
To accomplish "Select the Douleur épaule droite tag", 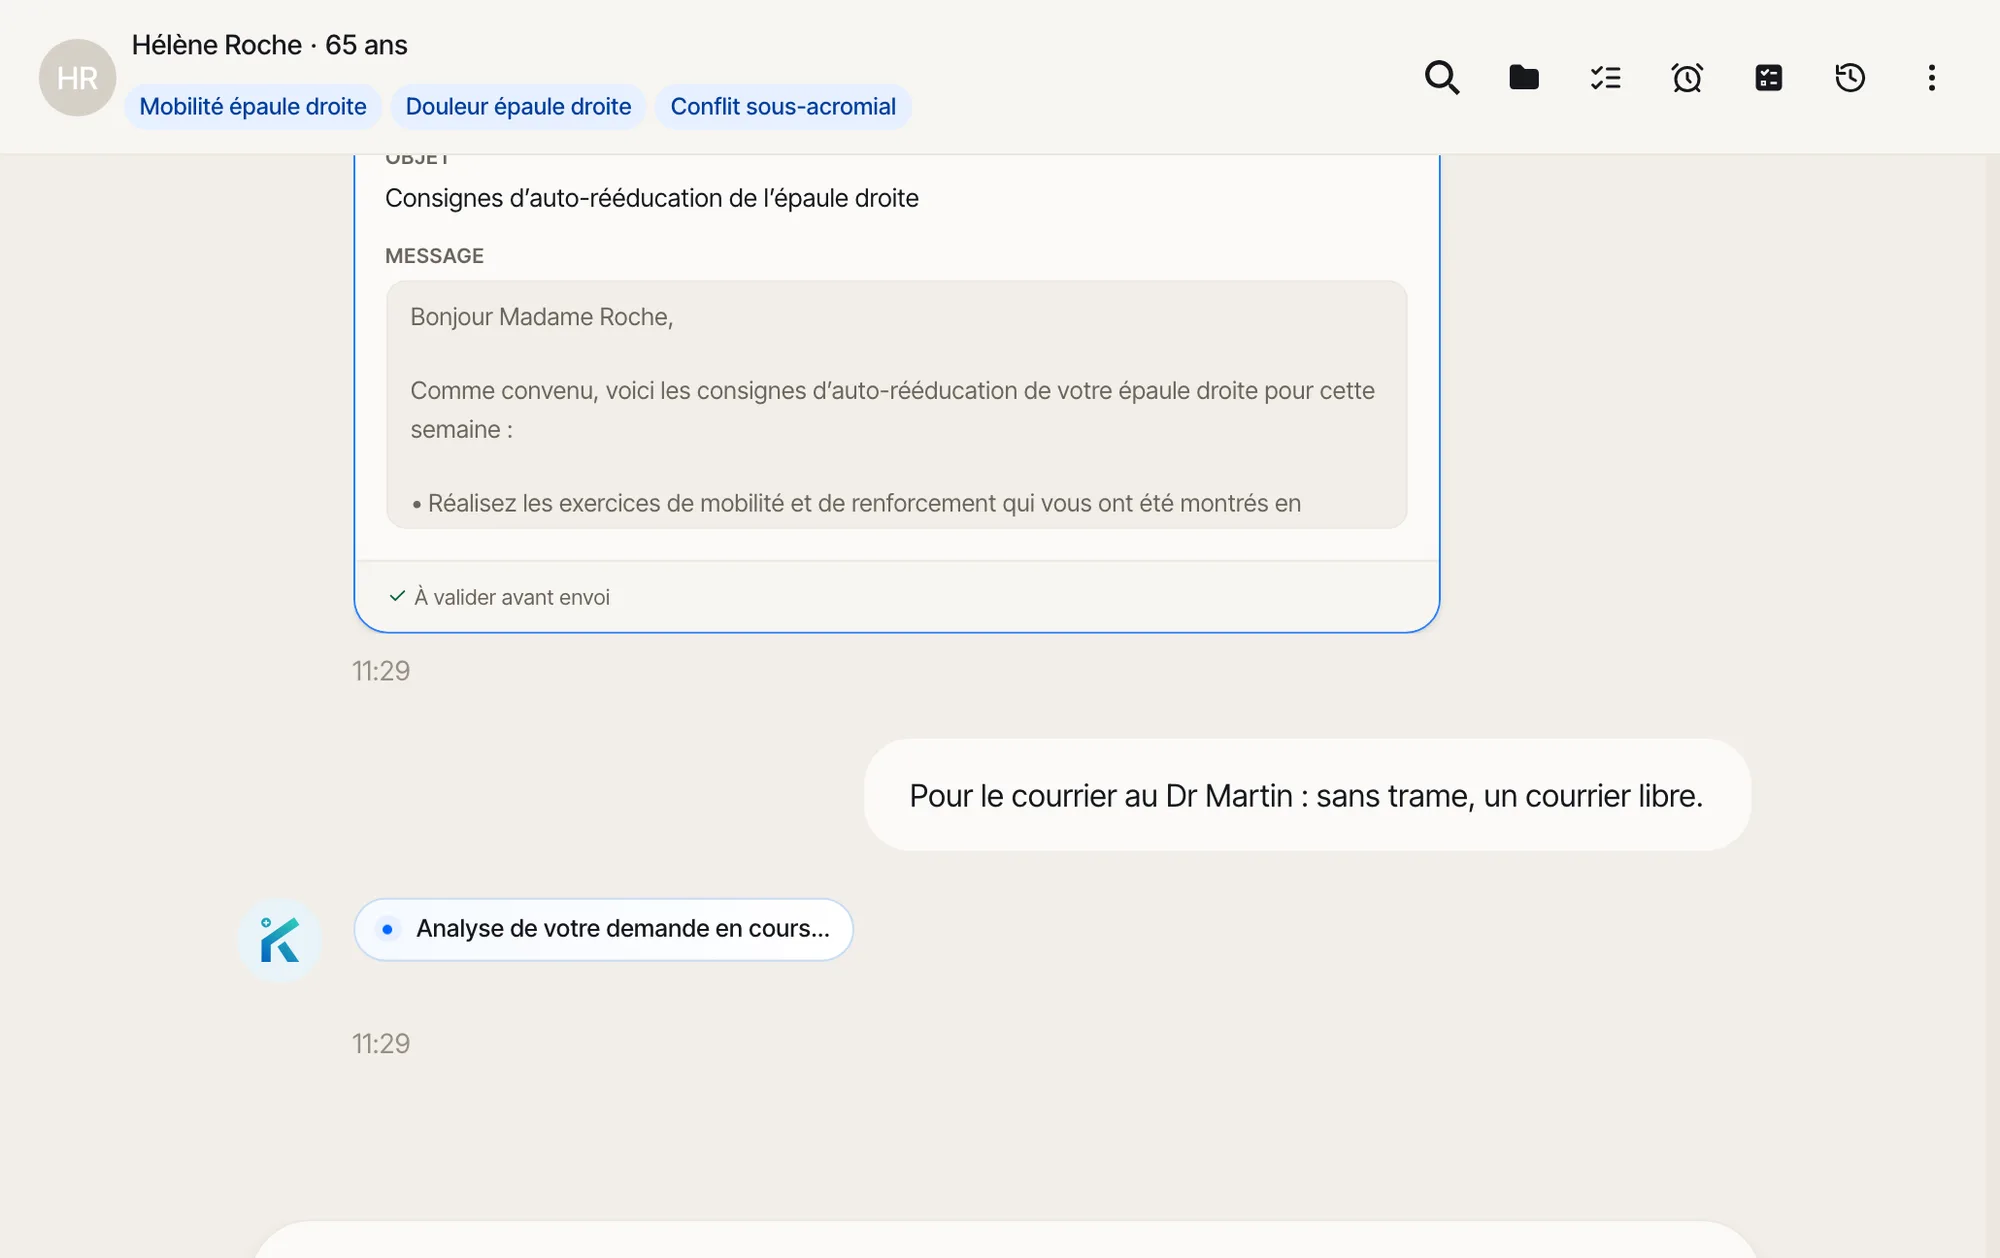I will coord(518,107).
